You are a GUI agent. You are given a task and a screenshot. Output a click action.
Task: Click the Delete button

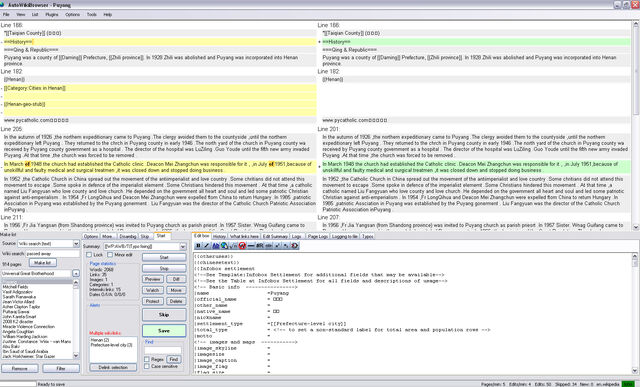click(x=176, y=301)
